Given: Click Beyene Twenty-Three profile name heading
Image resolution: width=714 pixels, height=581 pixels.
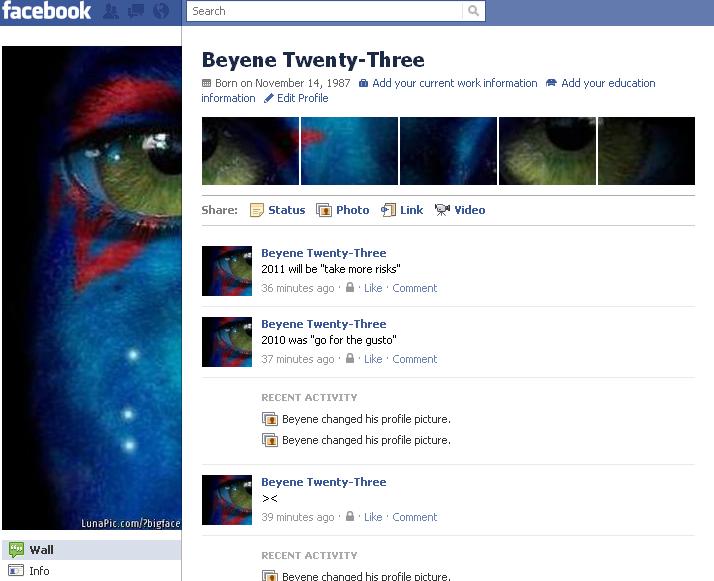Looking at the screenshot, I should (x=313, y=60).
